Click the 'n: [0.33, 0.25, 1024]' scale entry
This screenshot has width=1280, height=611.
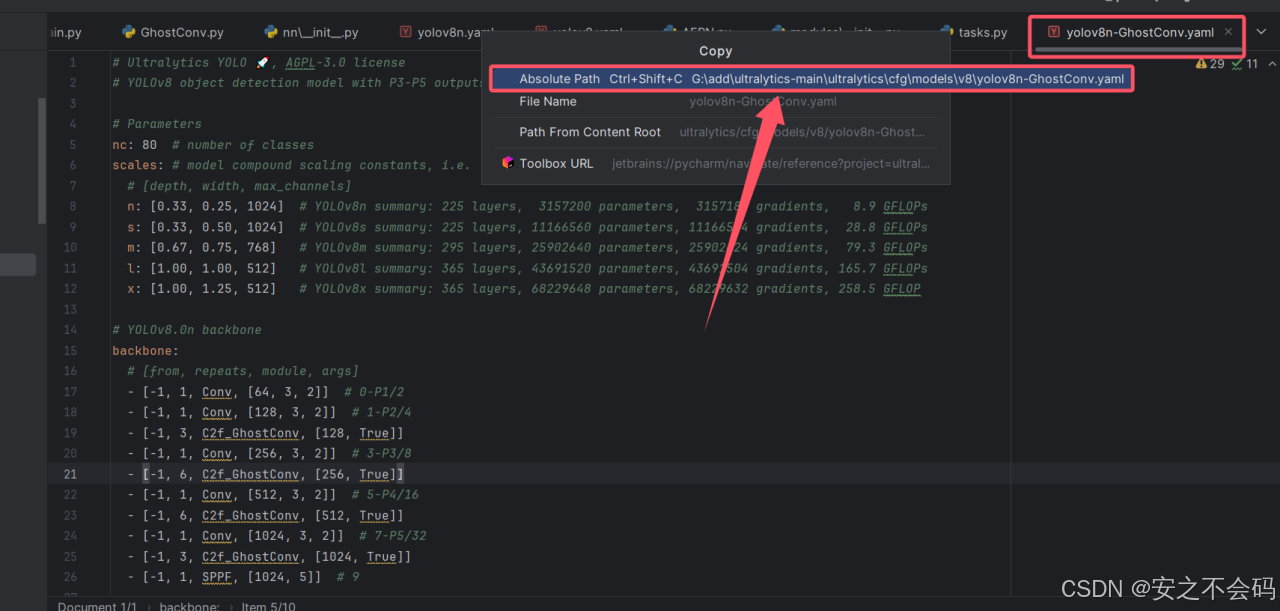tap(205, 206)
